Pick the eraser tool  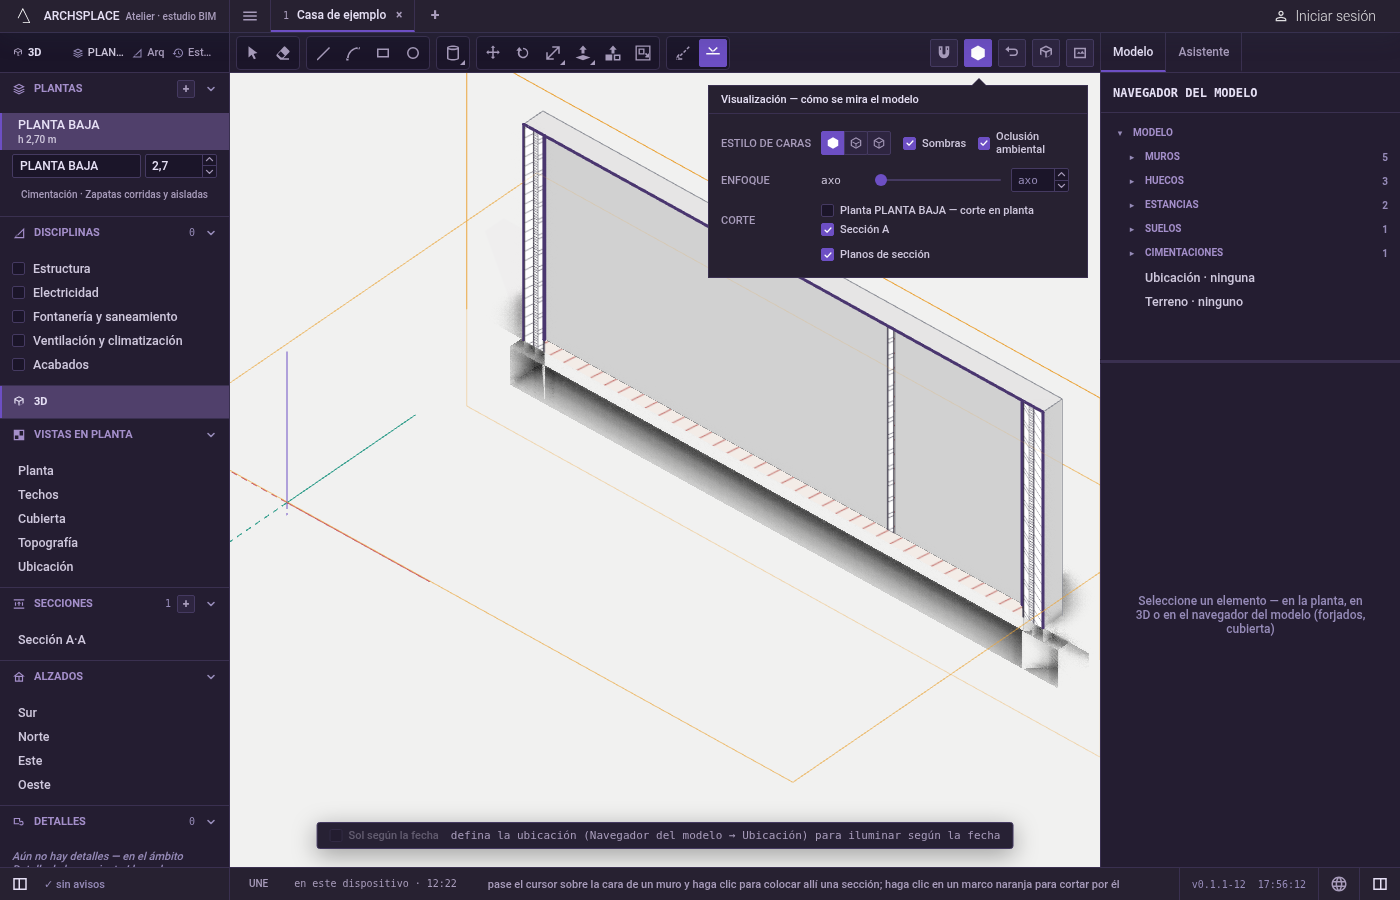click(x=283, y=53)
